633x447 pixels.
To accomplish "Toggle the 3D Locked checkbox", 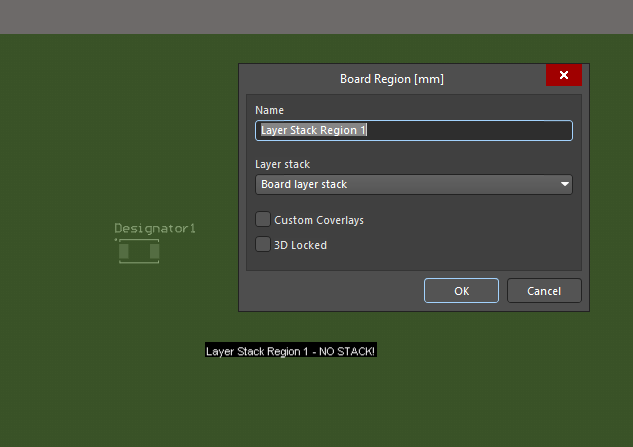I will click(263, 244).
